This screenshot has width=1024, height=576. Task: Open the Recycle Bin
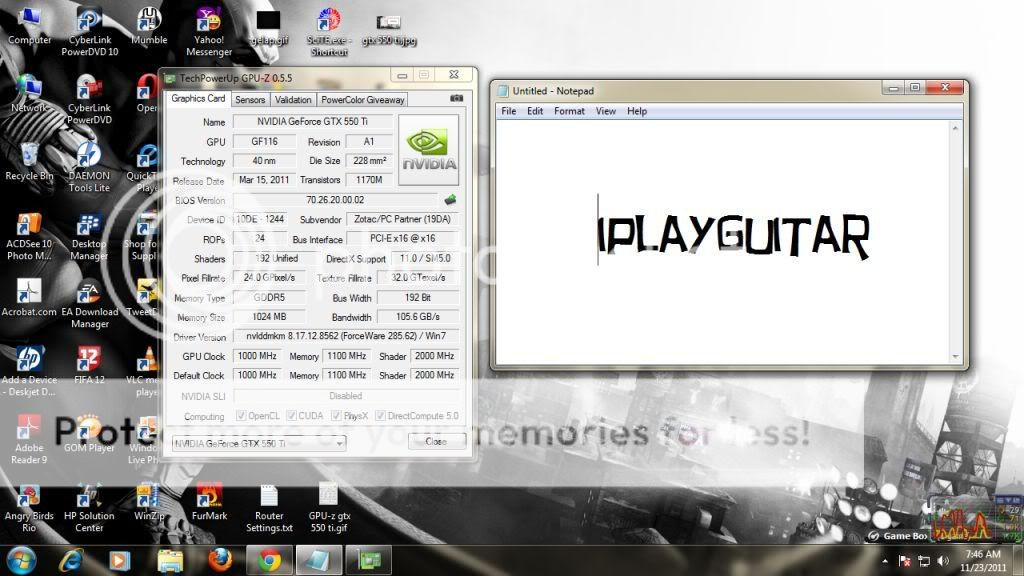29,162
